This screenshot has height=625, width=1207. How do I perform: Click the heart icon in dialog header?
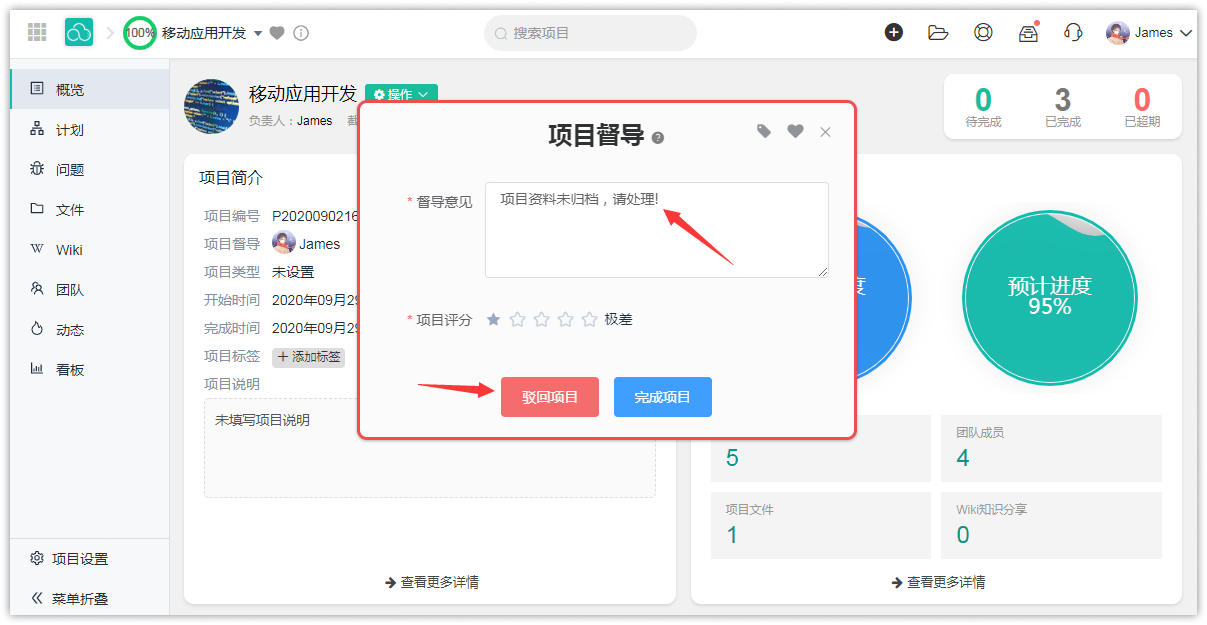coord(795,131)
